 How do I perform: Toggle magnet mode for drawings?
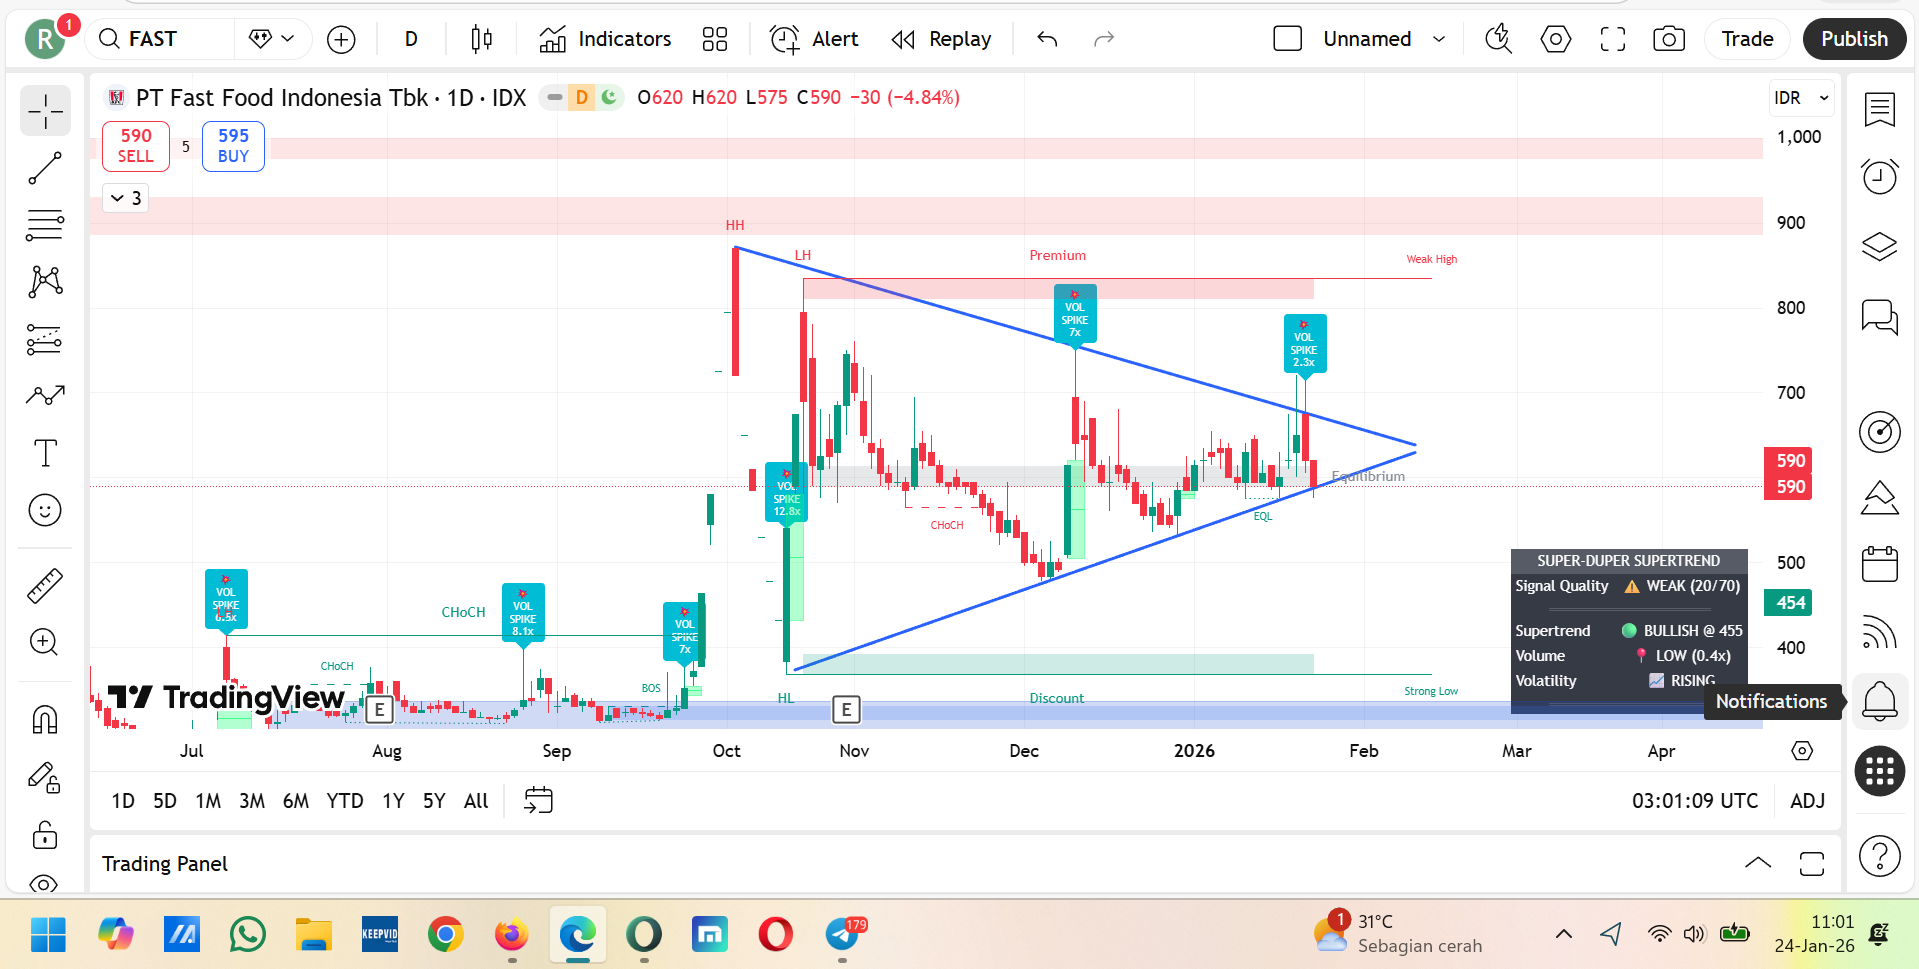(x=45, y=719)
